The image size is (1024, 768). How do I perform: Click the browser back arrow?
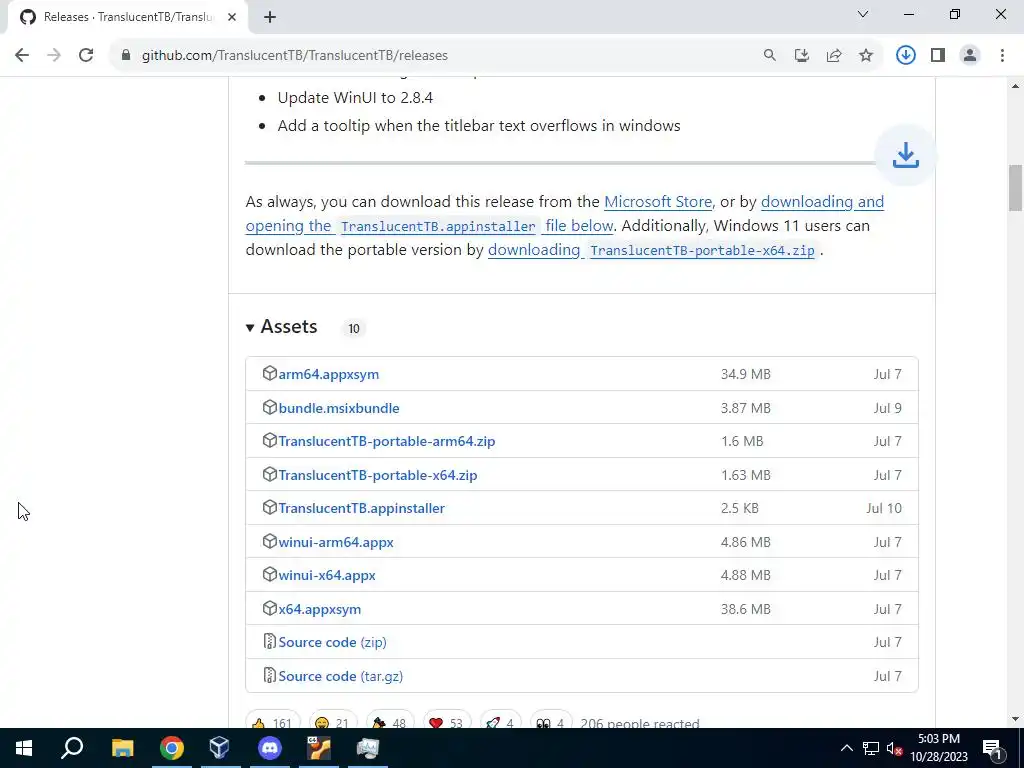click(22, 56)
